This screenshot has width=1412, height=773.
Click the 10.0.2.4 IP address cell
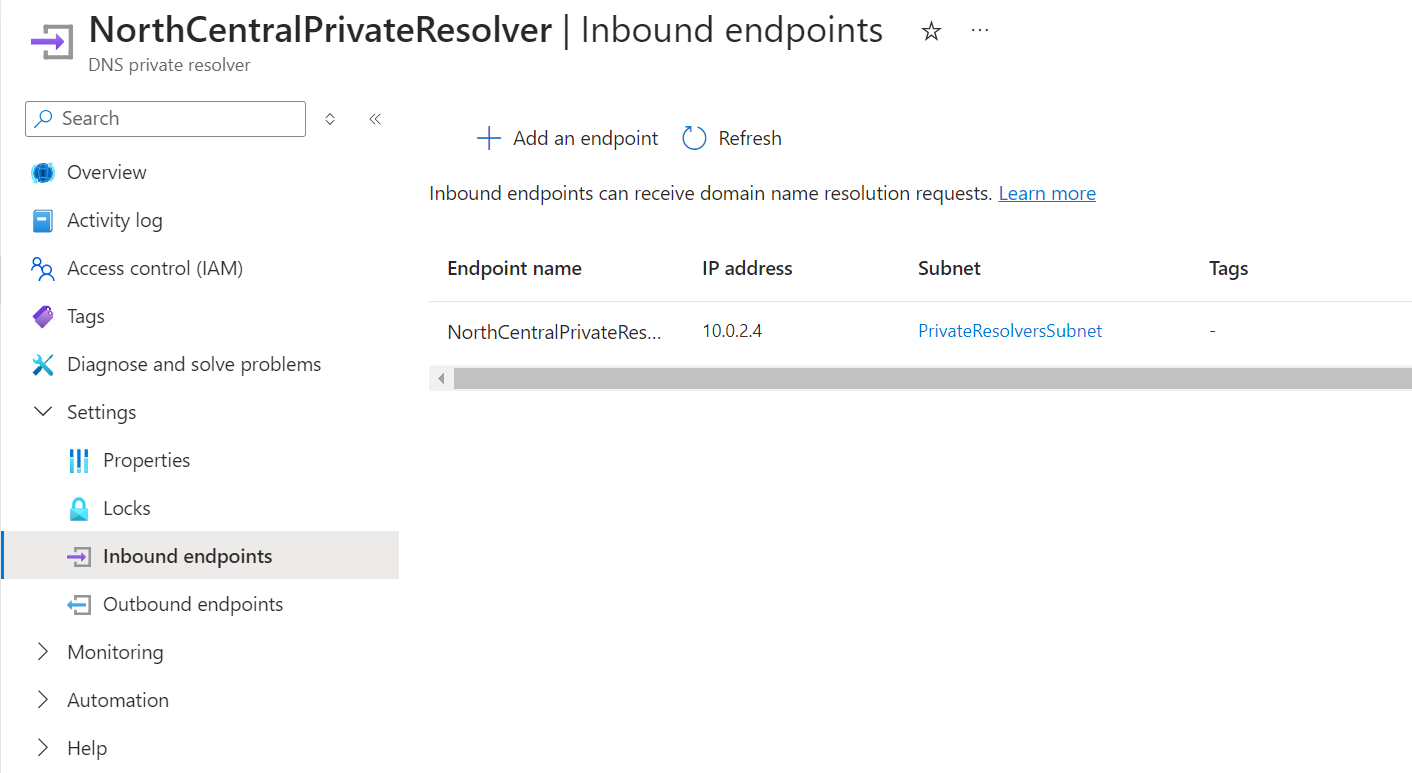[732, 331]
